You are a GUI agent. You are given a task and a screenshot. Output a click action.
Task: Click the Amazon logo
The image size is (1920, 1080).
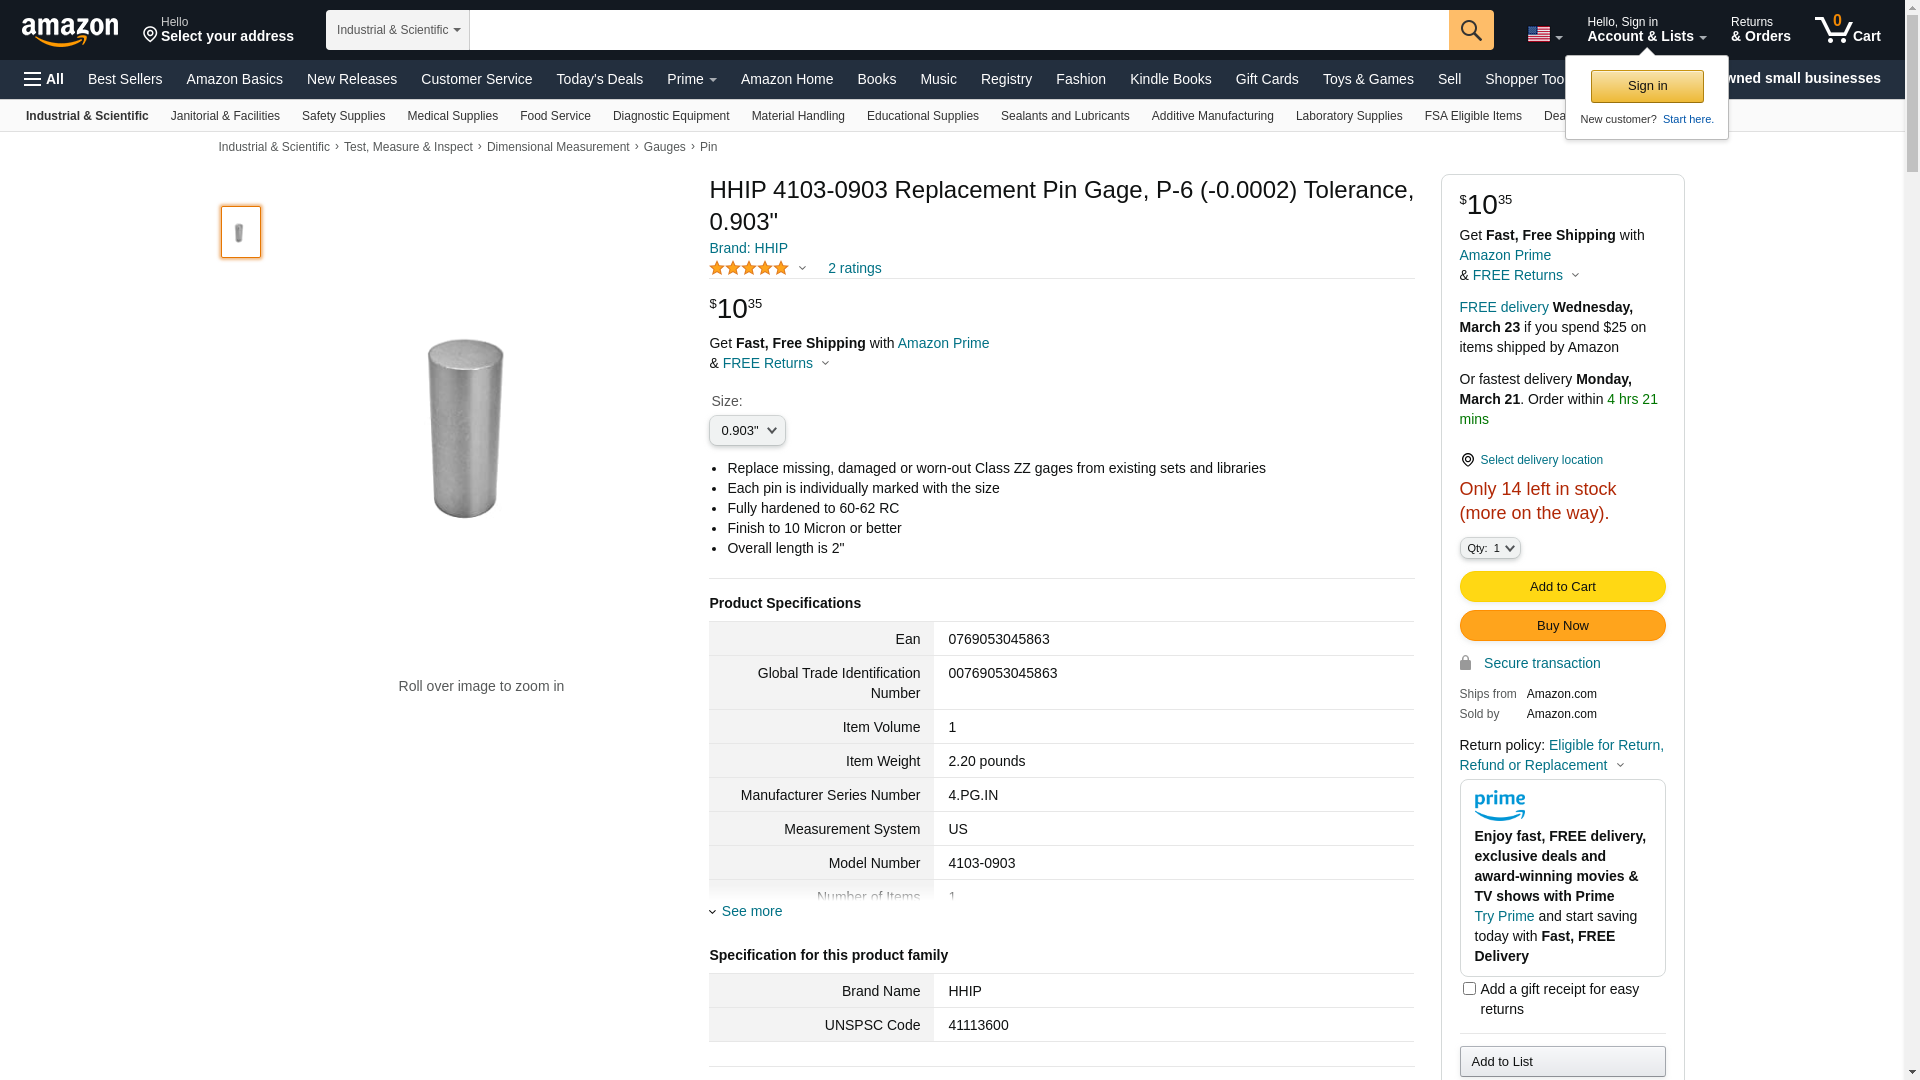(70, 30)
